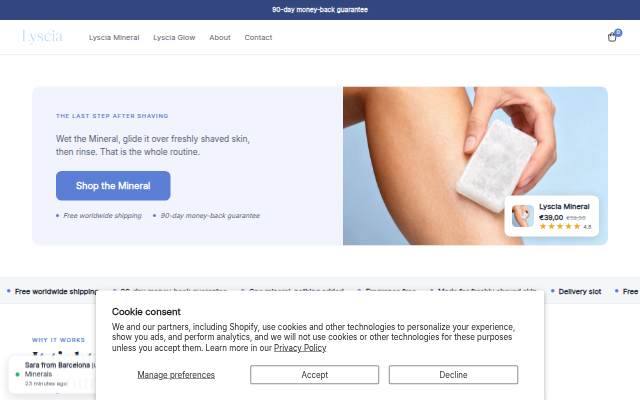Open Lyscia Glow menu item
Viewport: 640px width, 400px height.
pos(174,38)
